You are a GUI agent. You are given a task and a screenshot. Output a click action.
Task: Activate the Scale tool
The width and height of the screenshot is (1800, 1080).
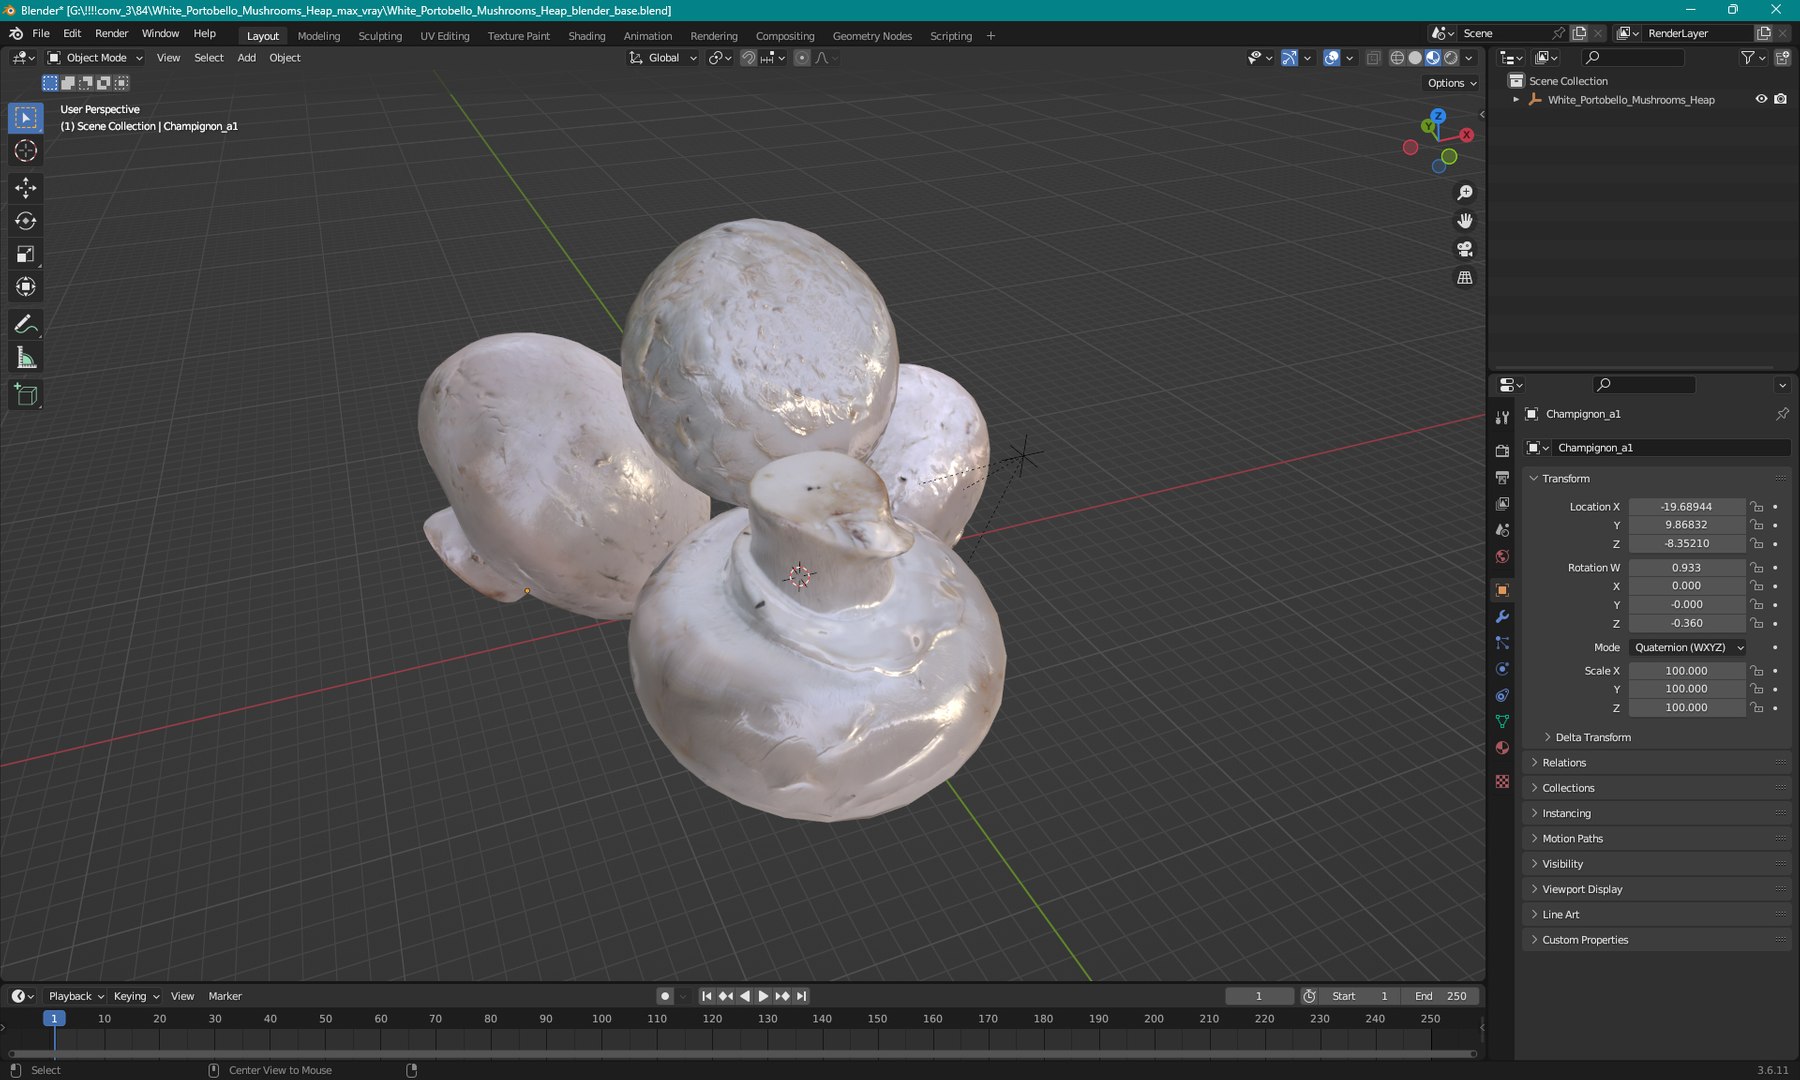click(x=26, y=254)
